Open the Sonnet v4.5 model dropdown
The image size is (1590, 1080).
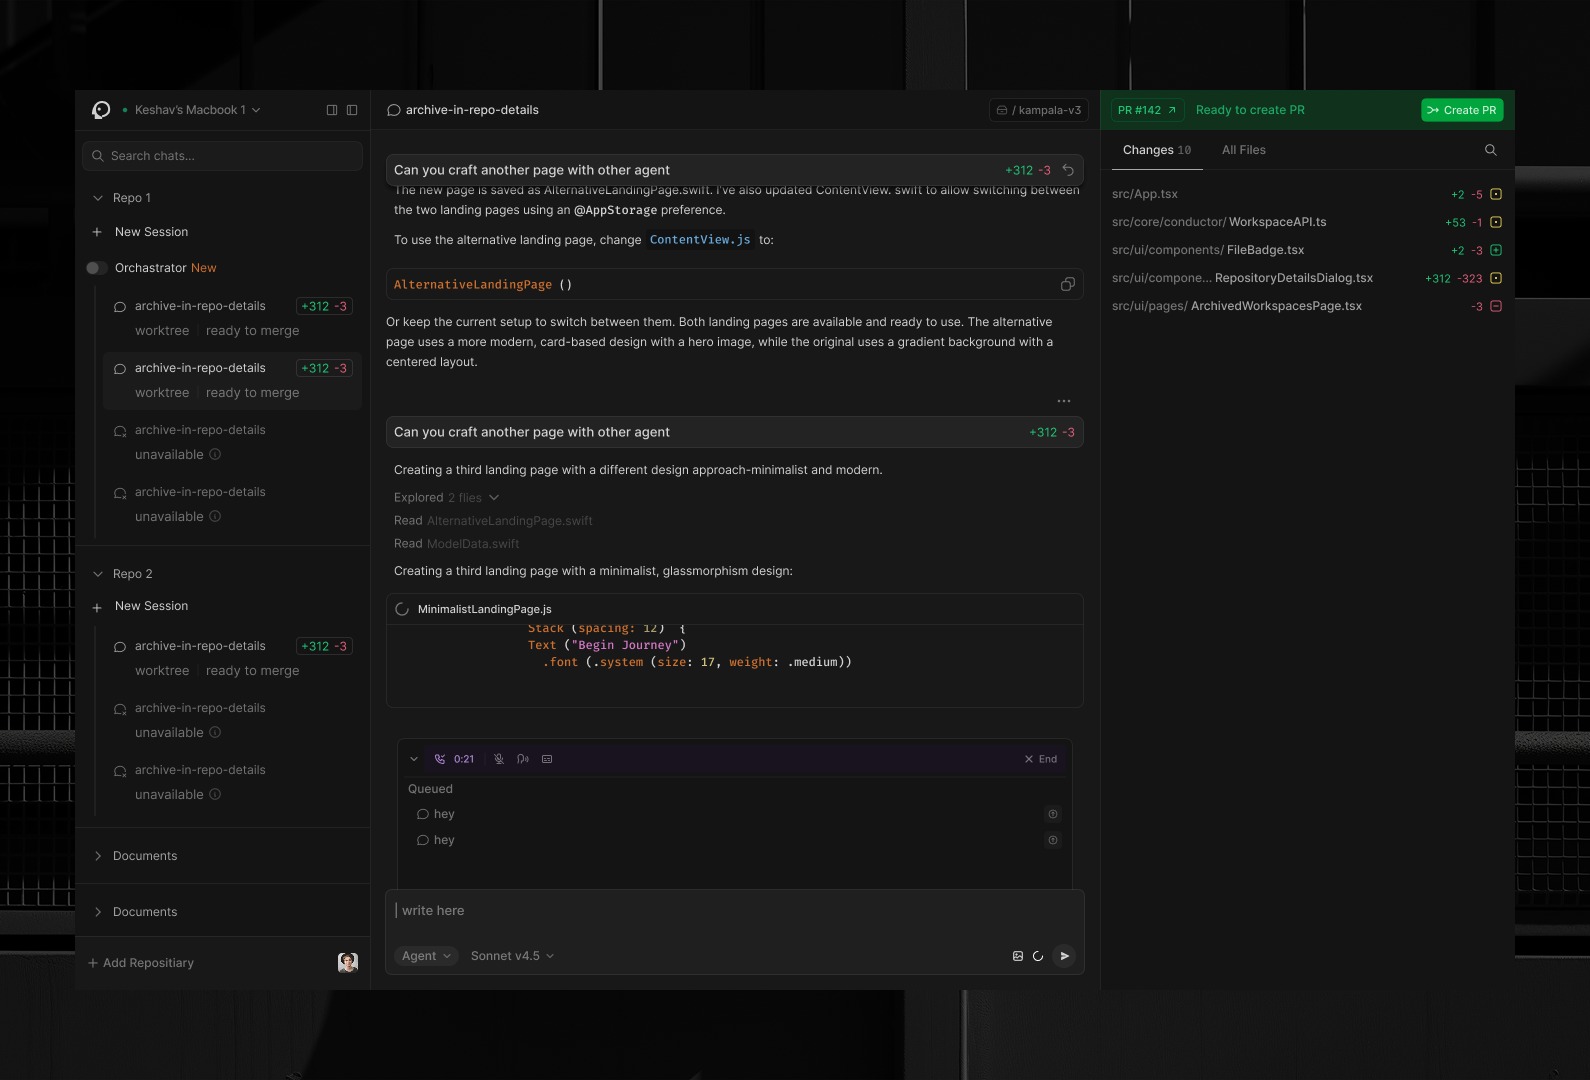(x=512, y=956)
